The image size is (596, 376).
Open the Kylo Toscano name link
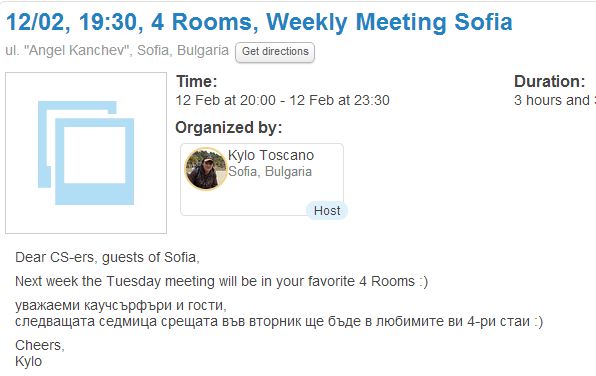point(271,155)
